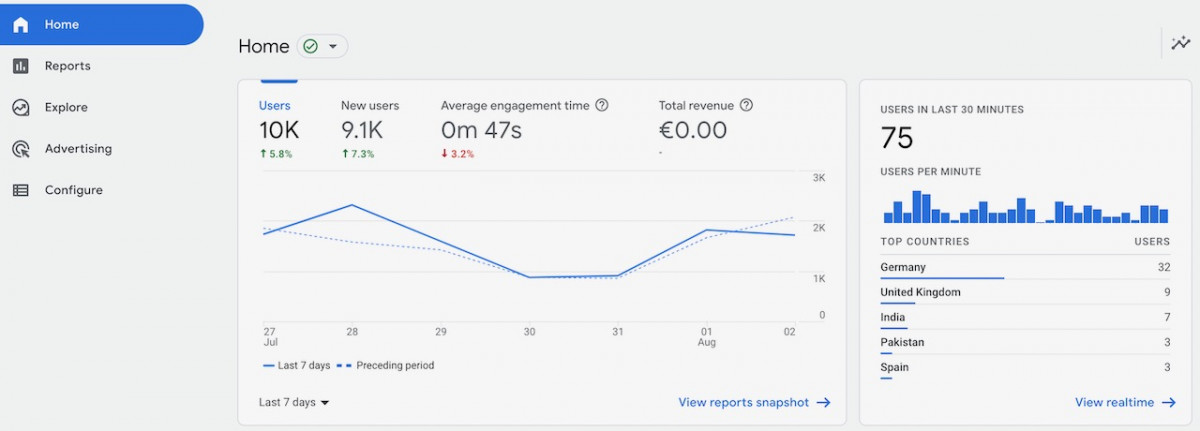The width and height of the screenshot is (1200, 431).
Task: Click the Advertising target icon
Action: coord(21,149)
